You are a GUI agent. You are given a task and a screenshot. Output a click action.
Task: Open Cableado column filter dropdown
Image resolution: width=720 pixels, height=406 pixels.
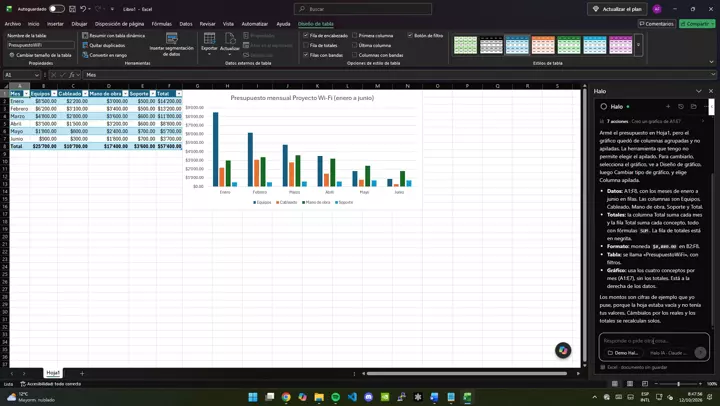coord(85,94)
